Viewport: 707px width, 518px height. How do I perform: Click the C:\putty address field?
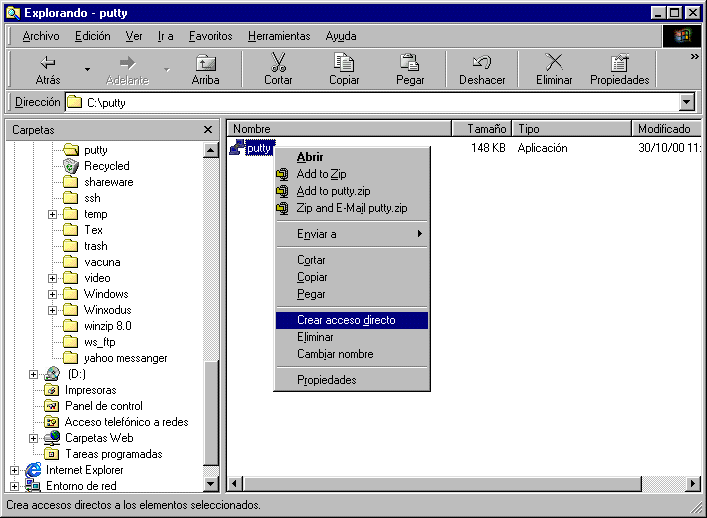coord(372,102)
